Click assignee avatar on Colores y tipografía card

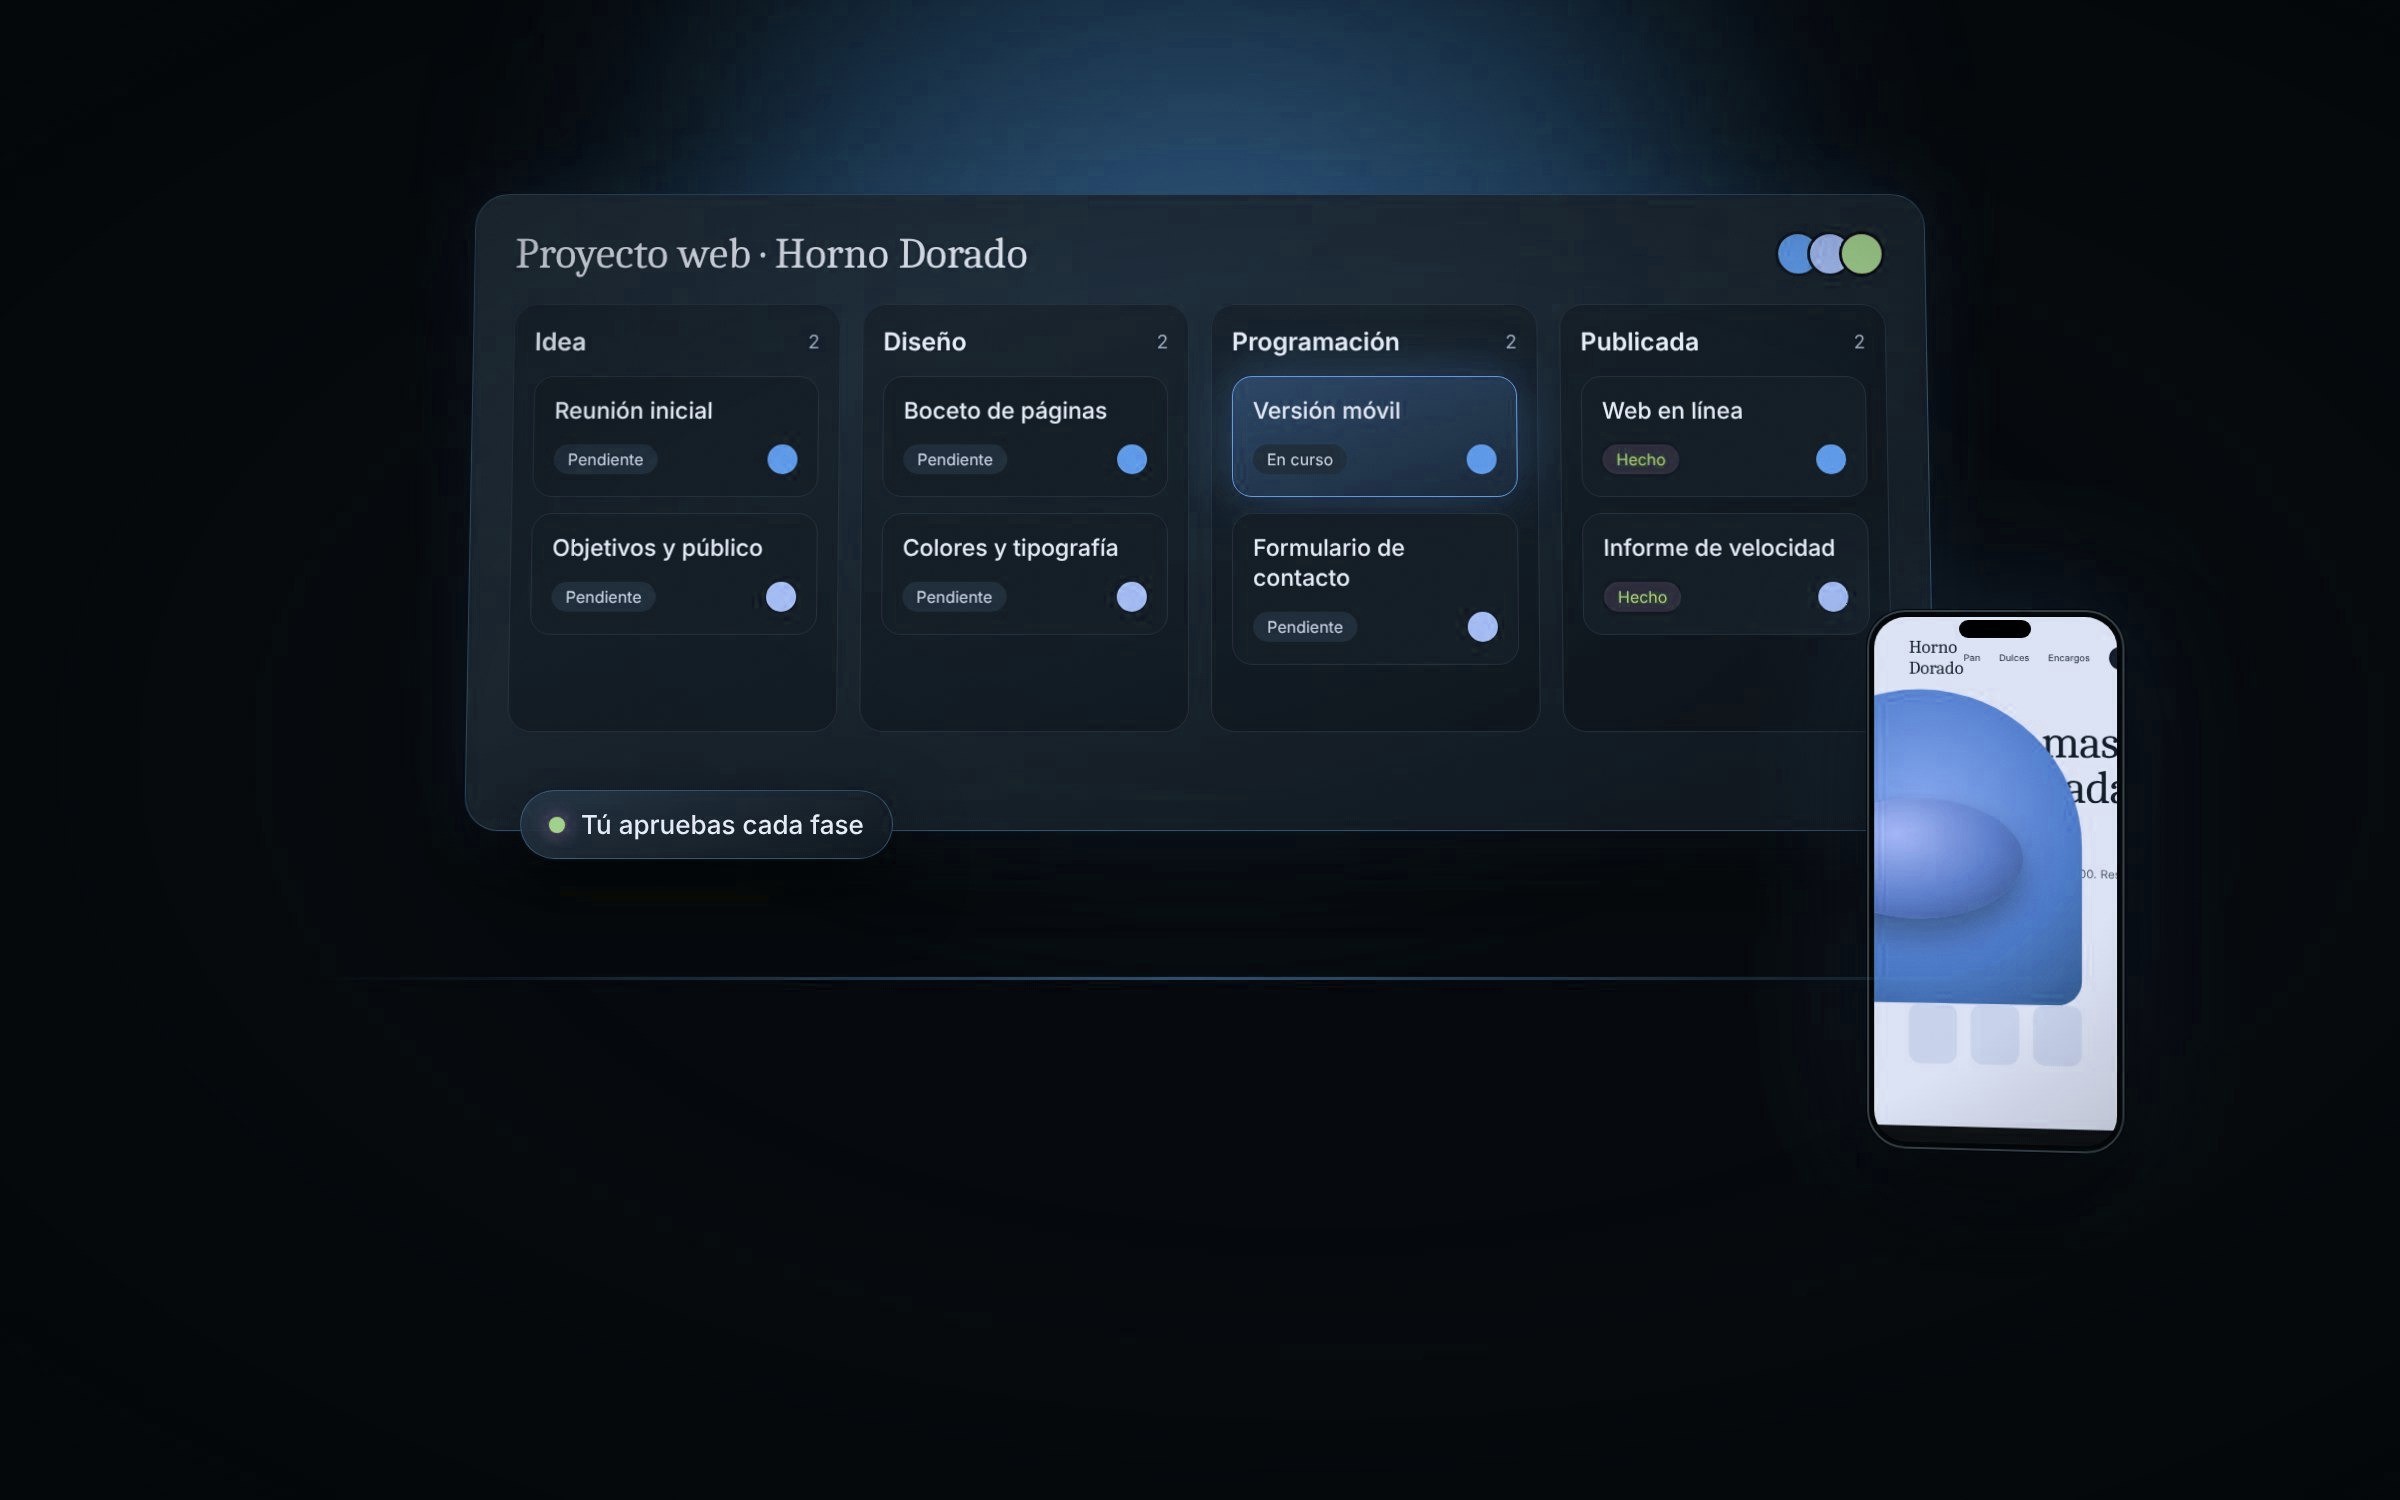pyautogui.click(x=1132, y=597)
